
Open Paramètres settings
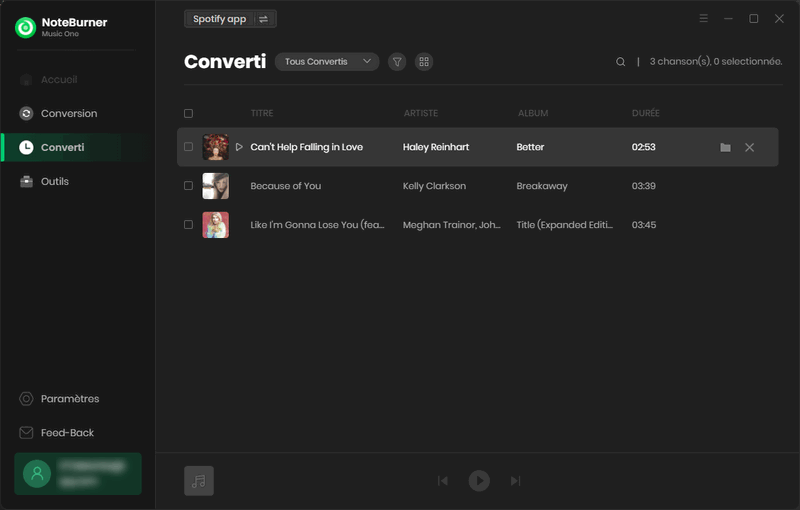tap(70, 399)
